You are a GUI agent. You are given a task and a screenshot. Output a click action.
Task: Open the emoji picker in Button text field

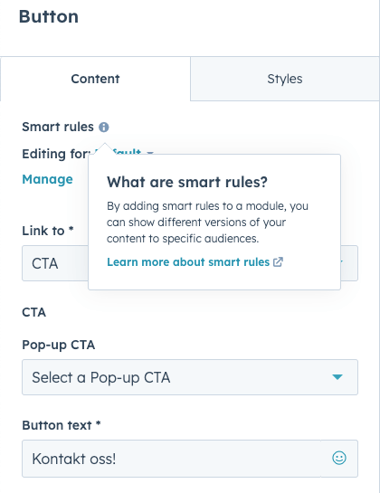tap(339, 458)
